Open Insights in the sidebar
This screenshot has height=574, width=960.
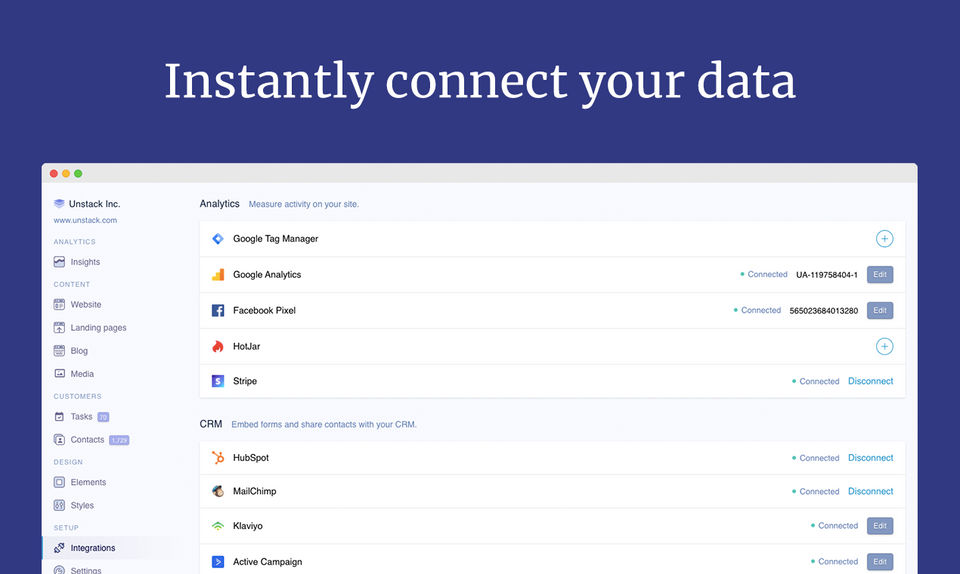[x=85, y=262]
